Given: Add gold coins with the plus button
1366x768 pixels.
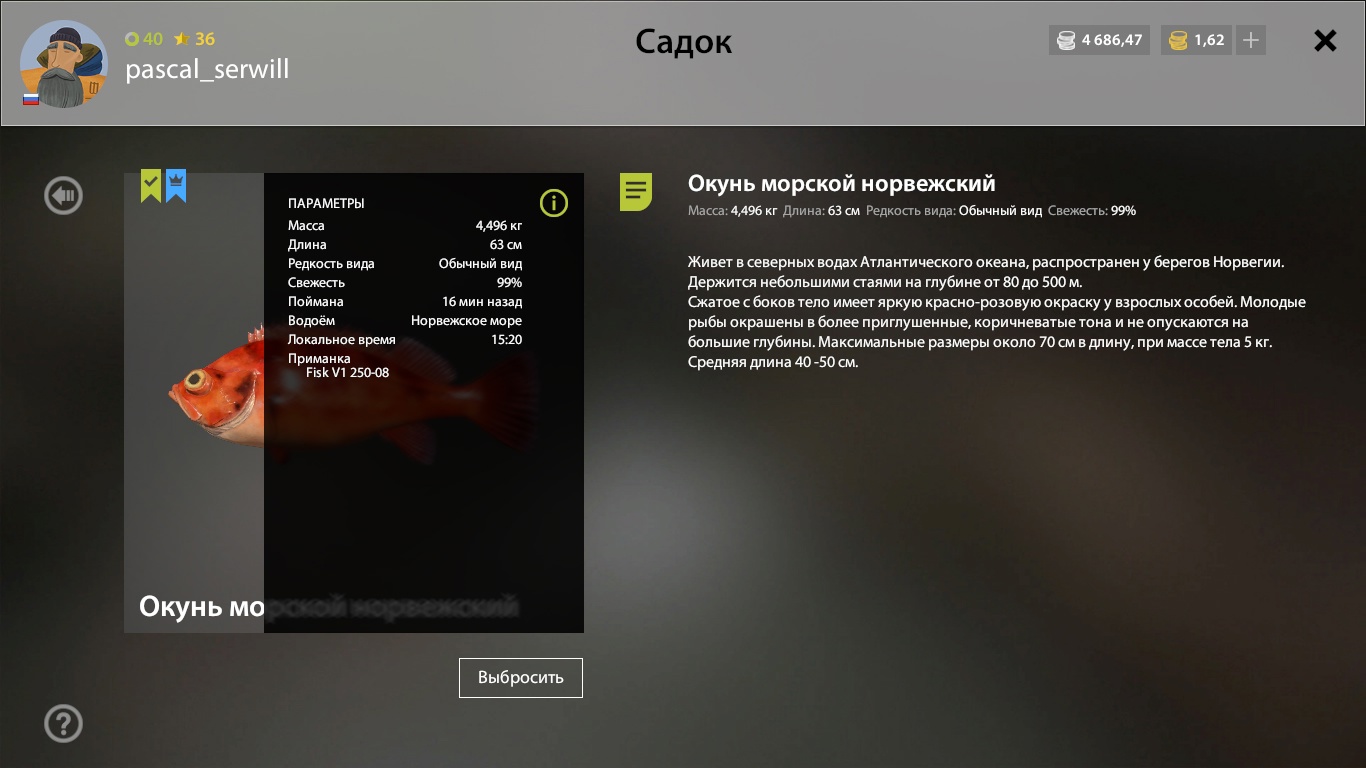Looking at the screenshot, I should tap(1251, 41).
